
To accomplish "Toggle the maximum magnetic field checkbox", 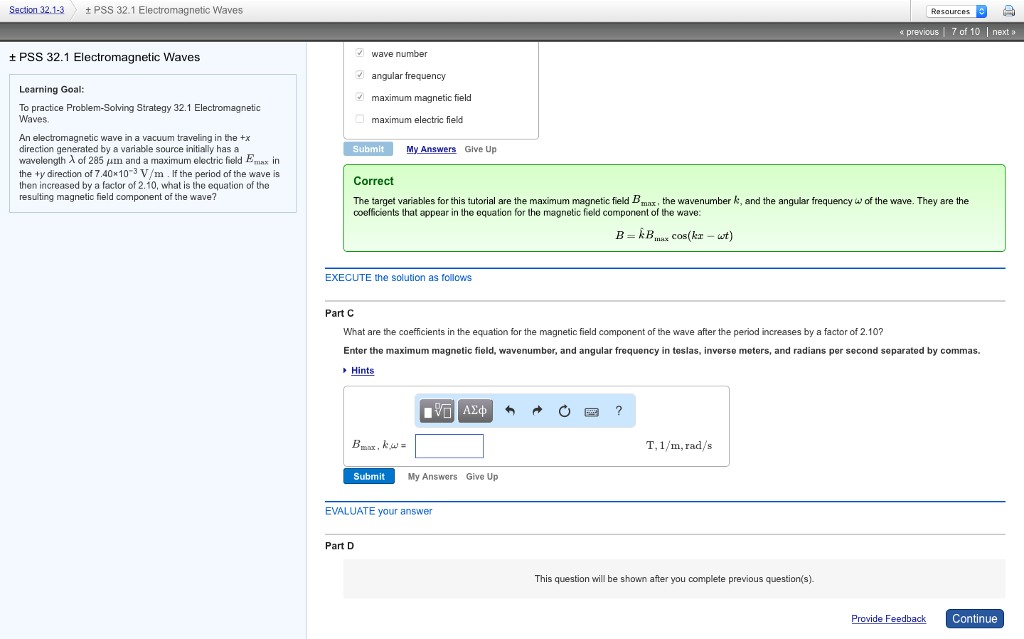I will point(359,97).
